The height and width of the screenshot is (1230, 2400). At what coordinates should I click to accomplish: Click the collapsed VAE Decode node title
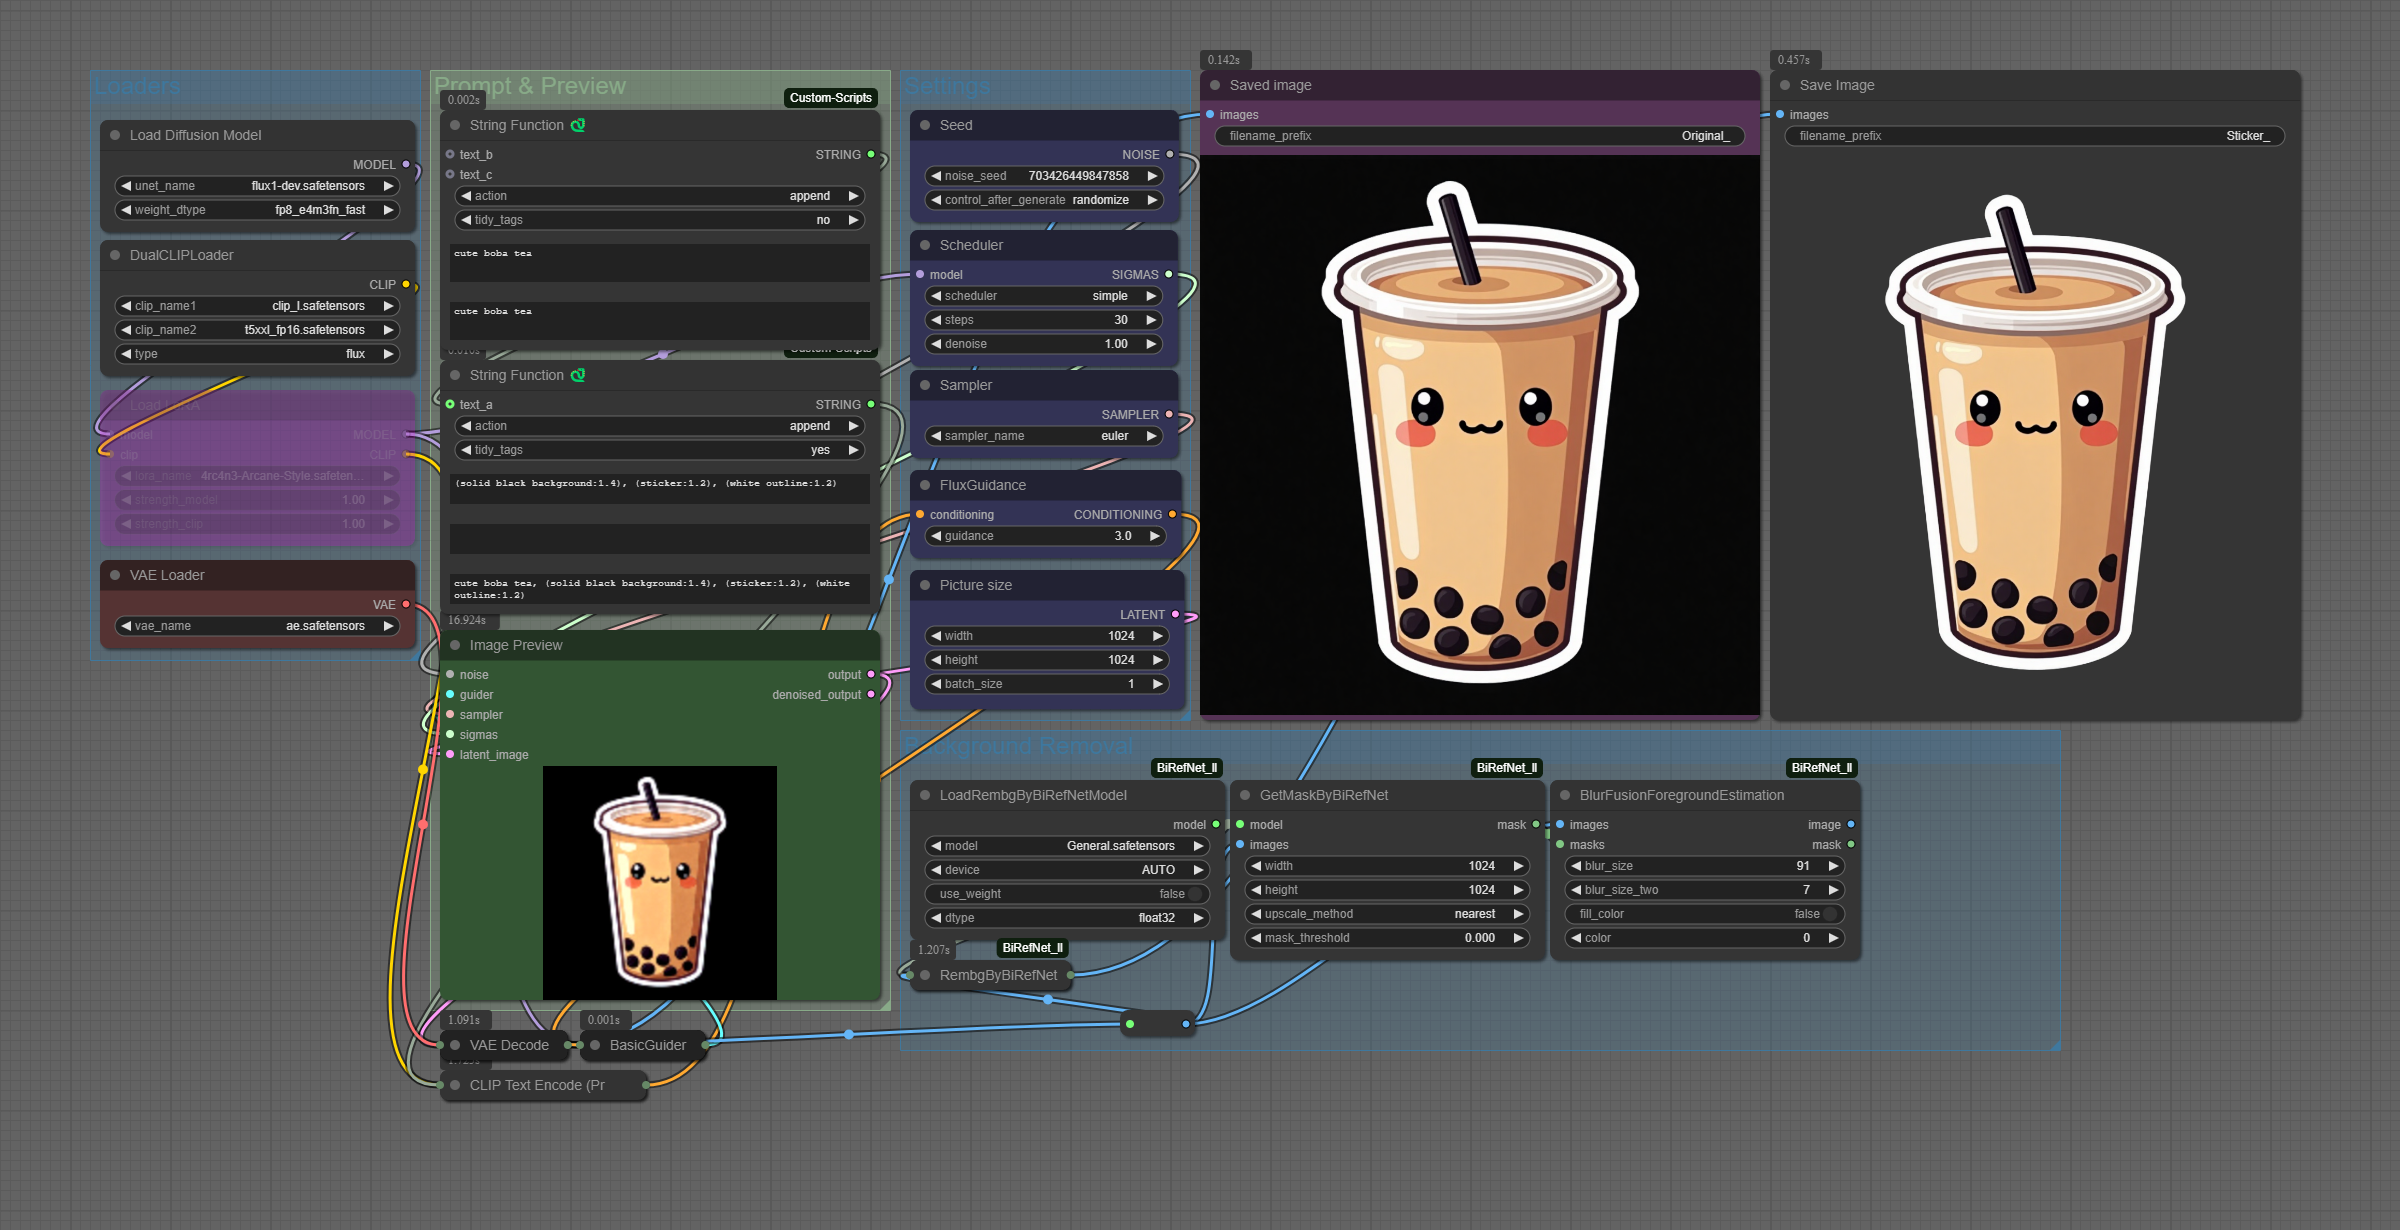[x=509, y=1045]
